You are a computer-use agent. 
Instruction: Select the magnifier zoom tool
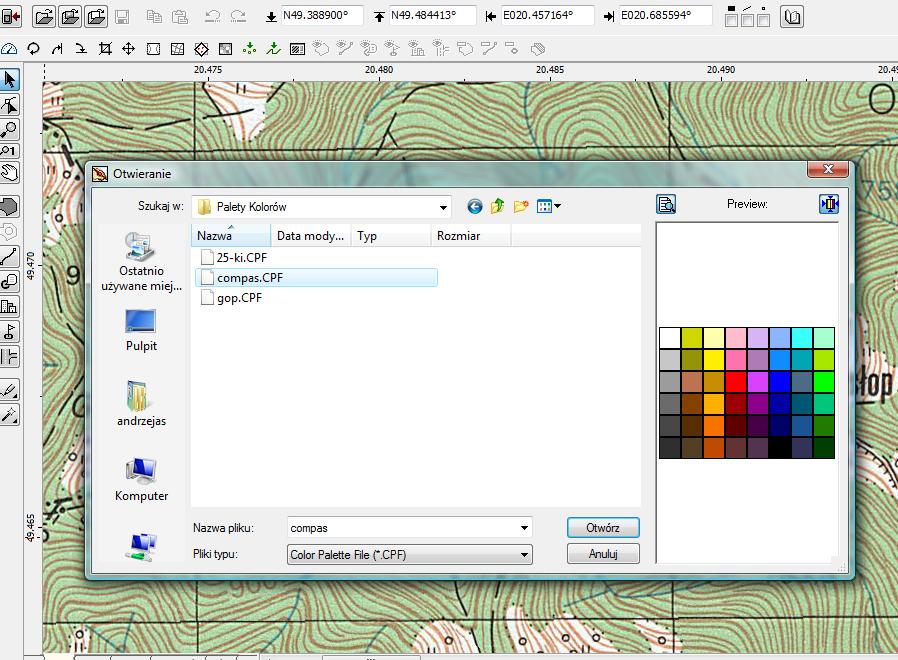pos(10,129)
